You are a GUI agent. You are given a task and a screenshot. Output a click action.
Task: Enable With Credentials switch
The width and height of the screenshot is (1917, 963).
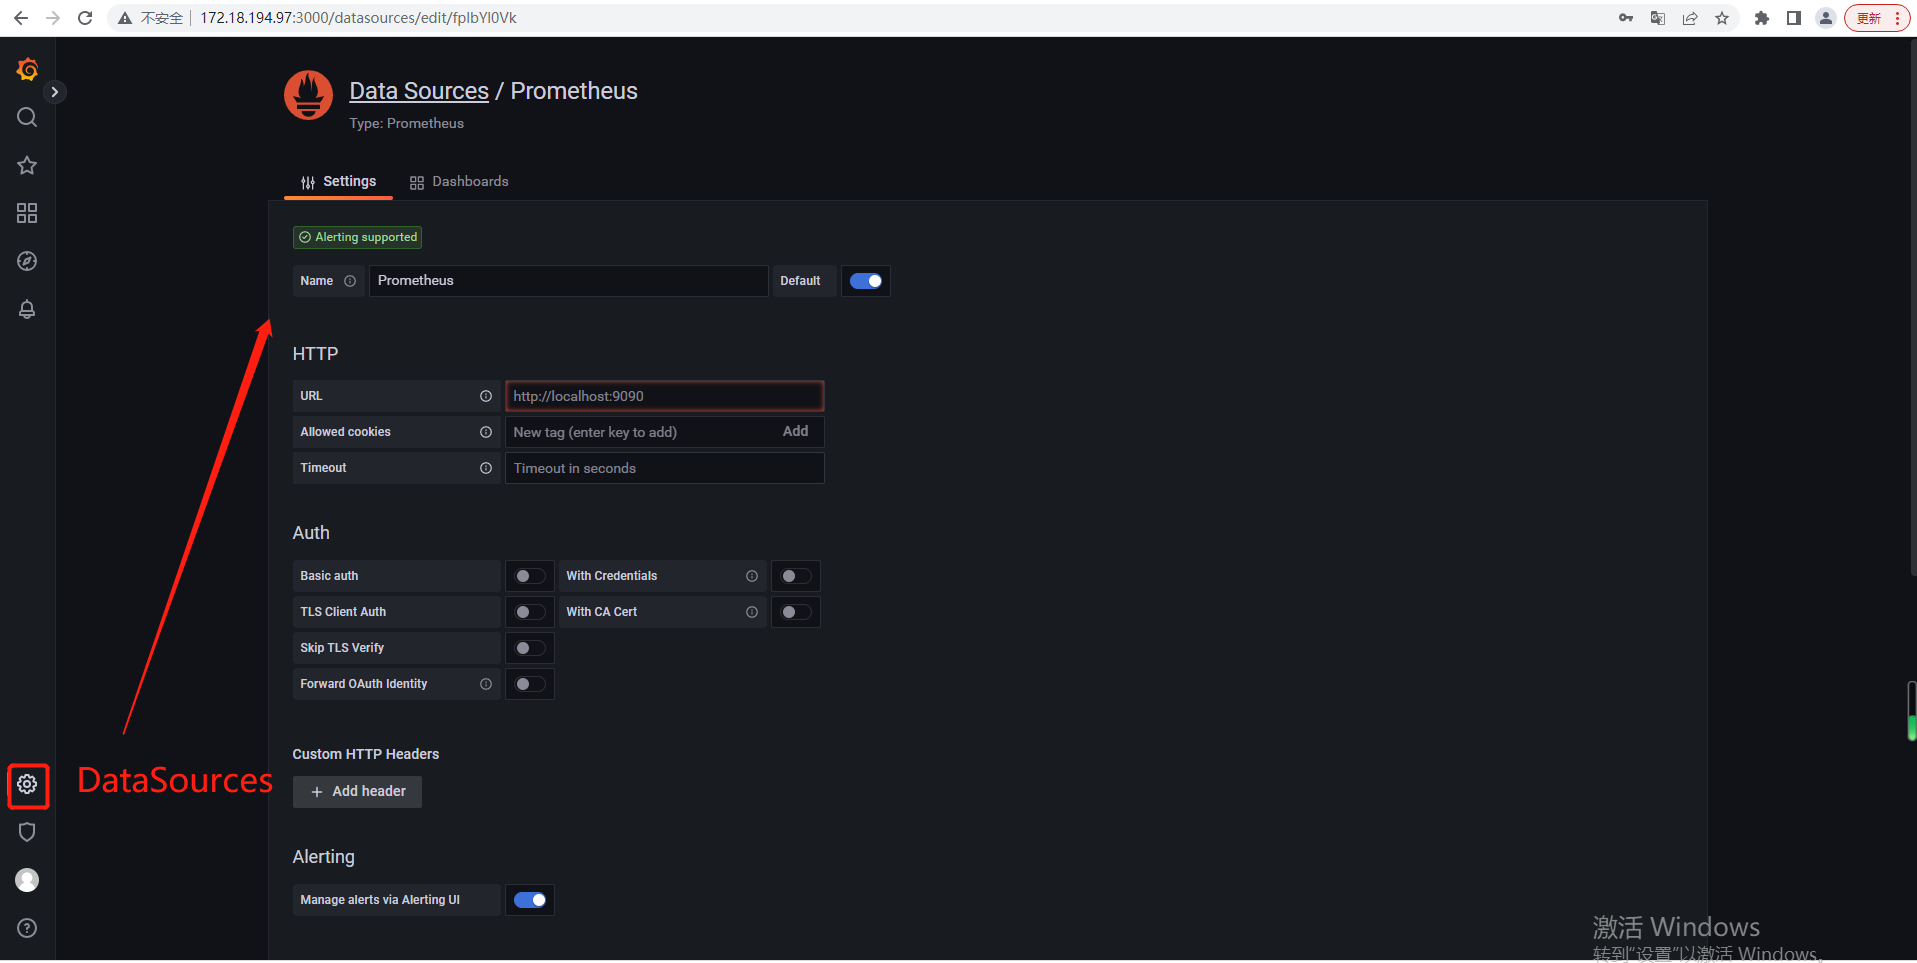[x=796, y=576]
